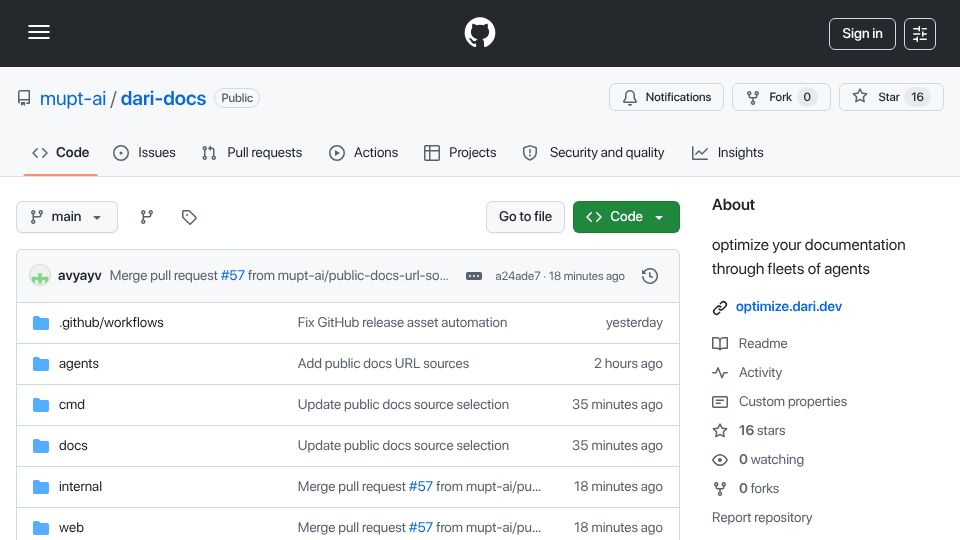The height and width of the screenshot is (540, 960).
Task: Click the cmd folder icon
Action: tap(41, 405)
